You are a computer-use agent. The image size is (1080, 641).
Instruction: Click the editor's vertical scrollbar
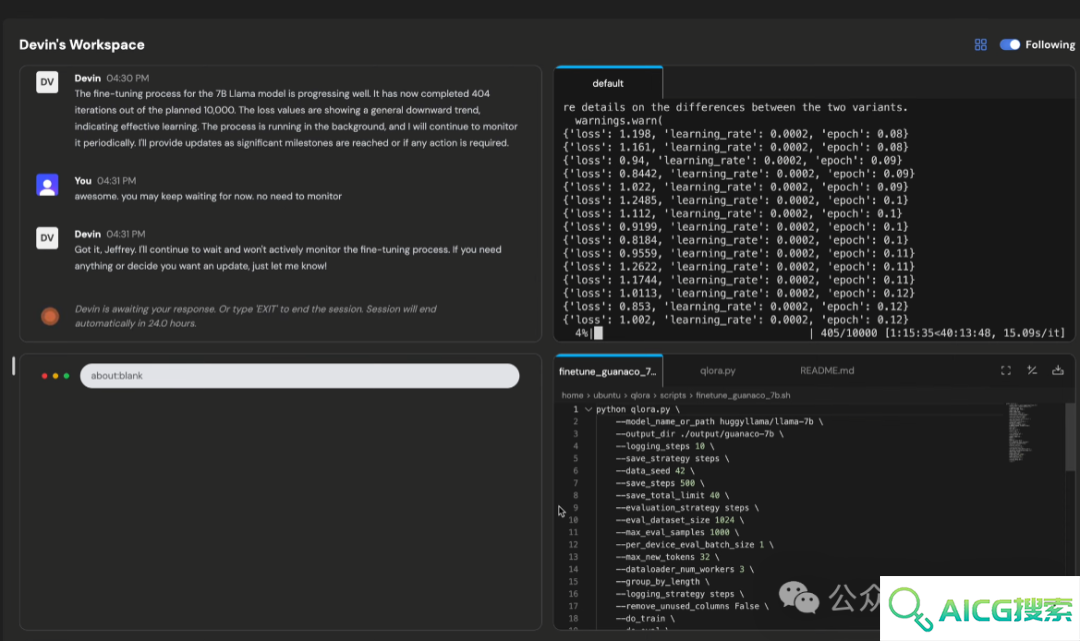click(1070, 437)
